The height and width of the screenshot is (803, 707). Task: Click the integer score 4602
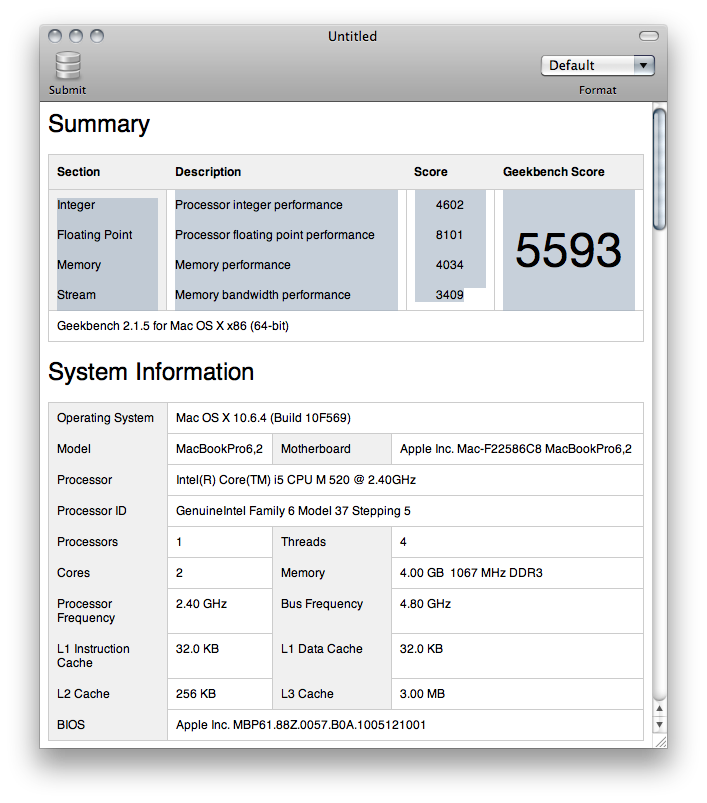pos(449,205)
